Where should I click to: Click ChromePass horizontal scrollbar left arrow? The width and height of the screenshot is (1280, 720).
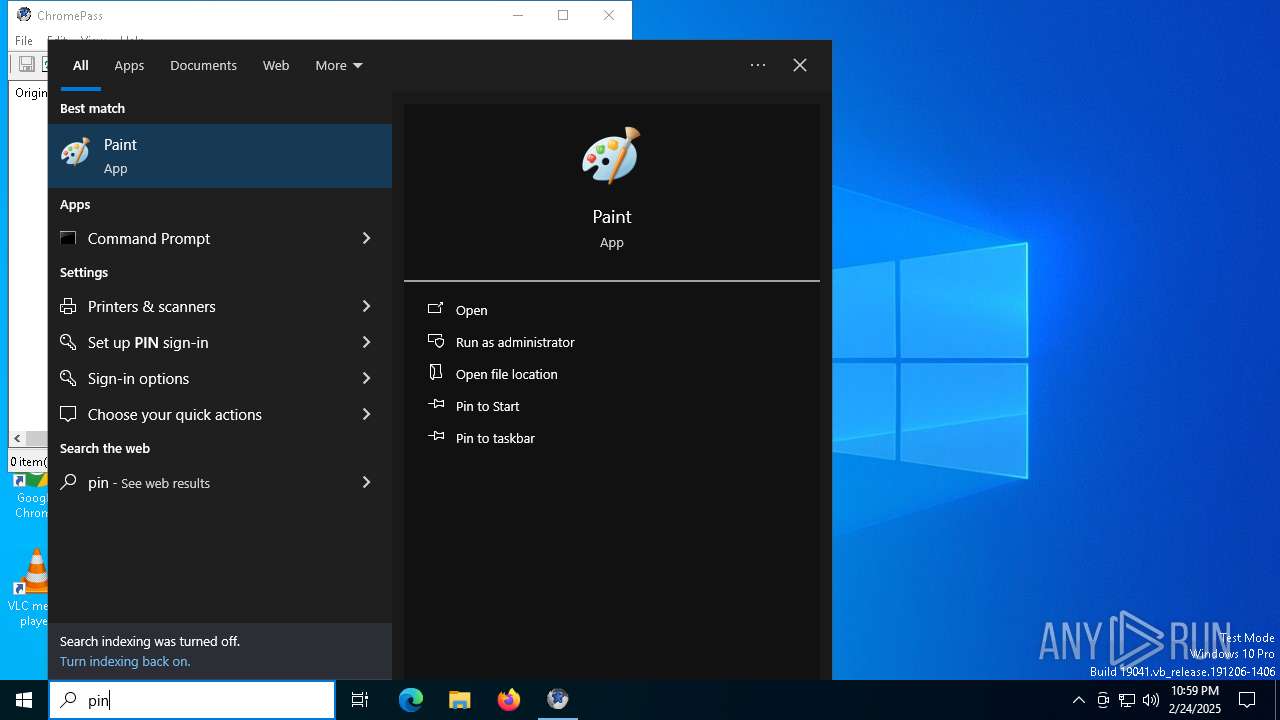17,439
